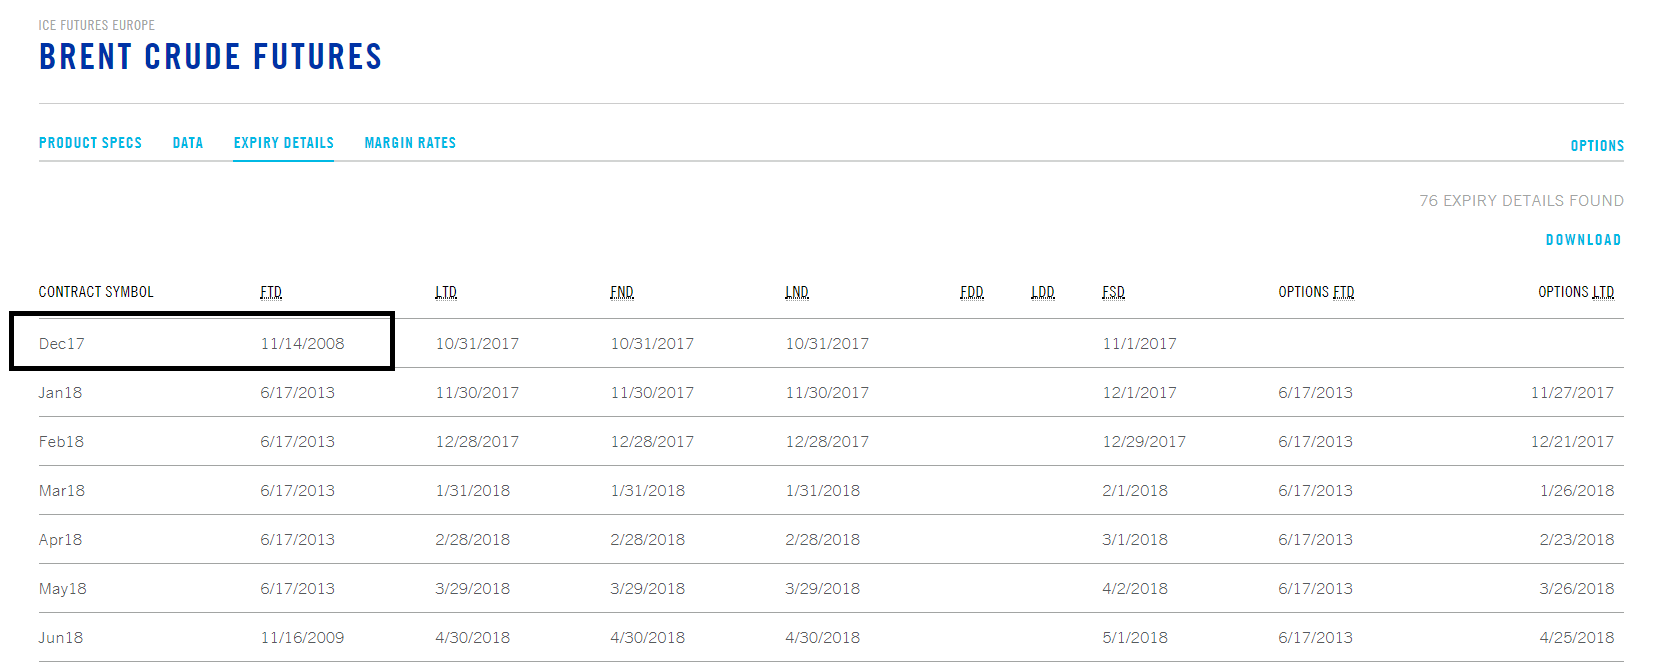Open the Product Specs tab
Viewport: 1669px width, 669px height.
click(90, 143)
